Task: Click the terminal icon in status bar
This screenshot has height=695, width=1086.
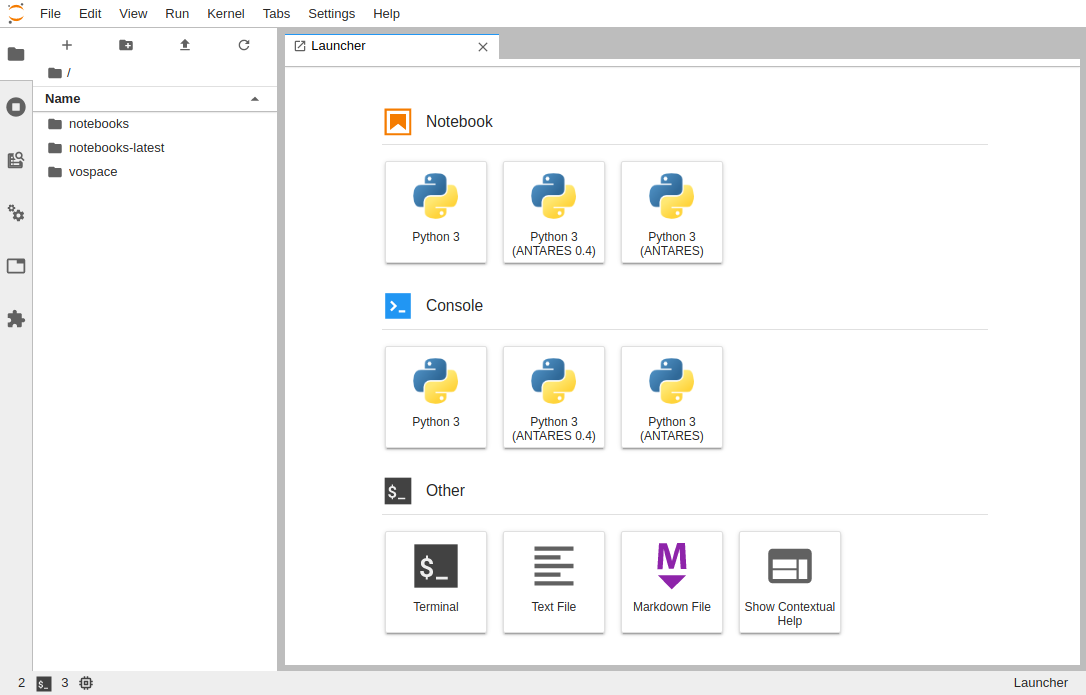Action: coord(44,683)
